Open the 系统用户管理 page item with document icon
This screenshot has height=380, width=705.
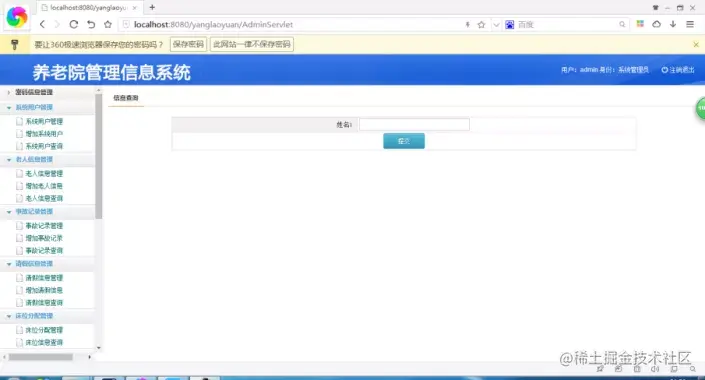pyautogui.click(x=44, y=121)
